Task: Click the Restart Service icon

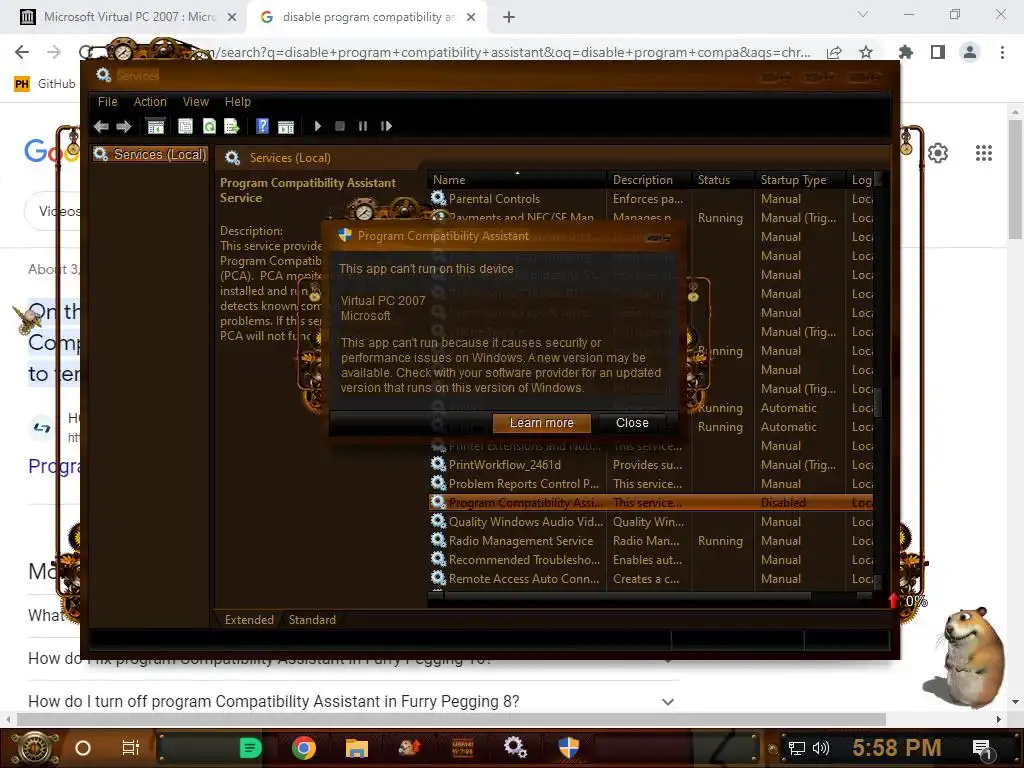Action: [386, 126]
